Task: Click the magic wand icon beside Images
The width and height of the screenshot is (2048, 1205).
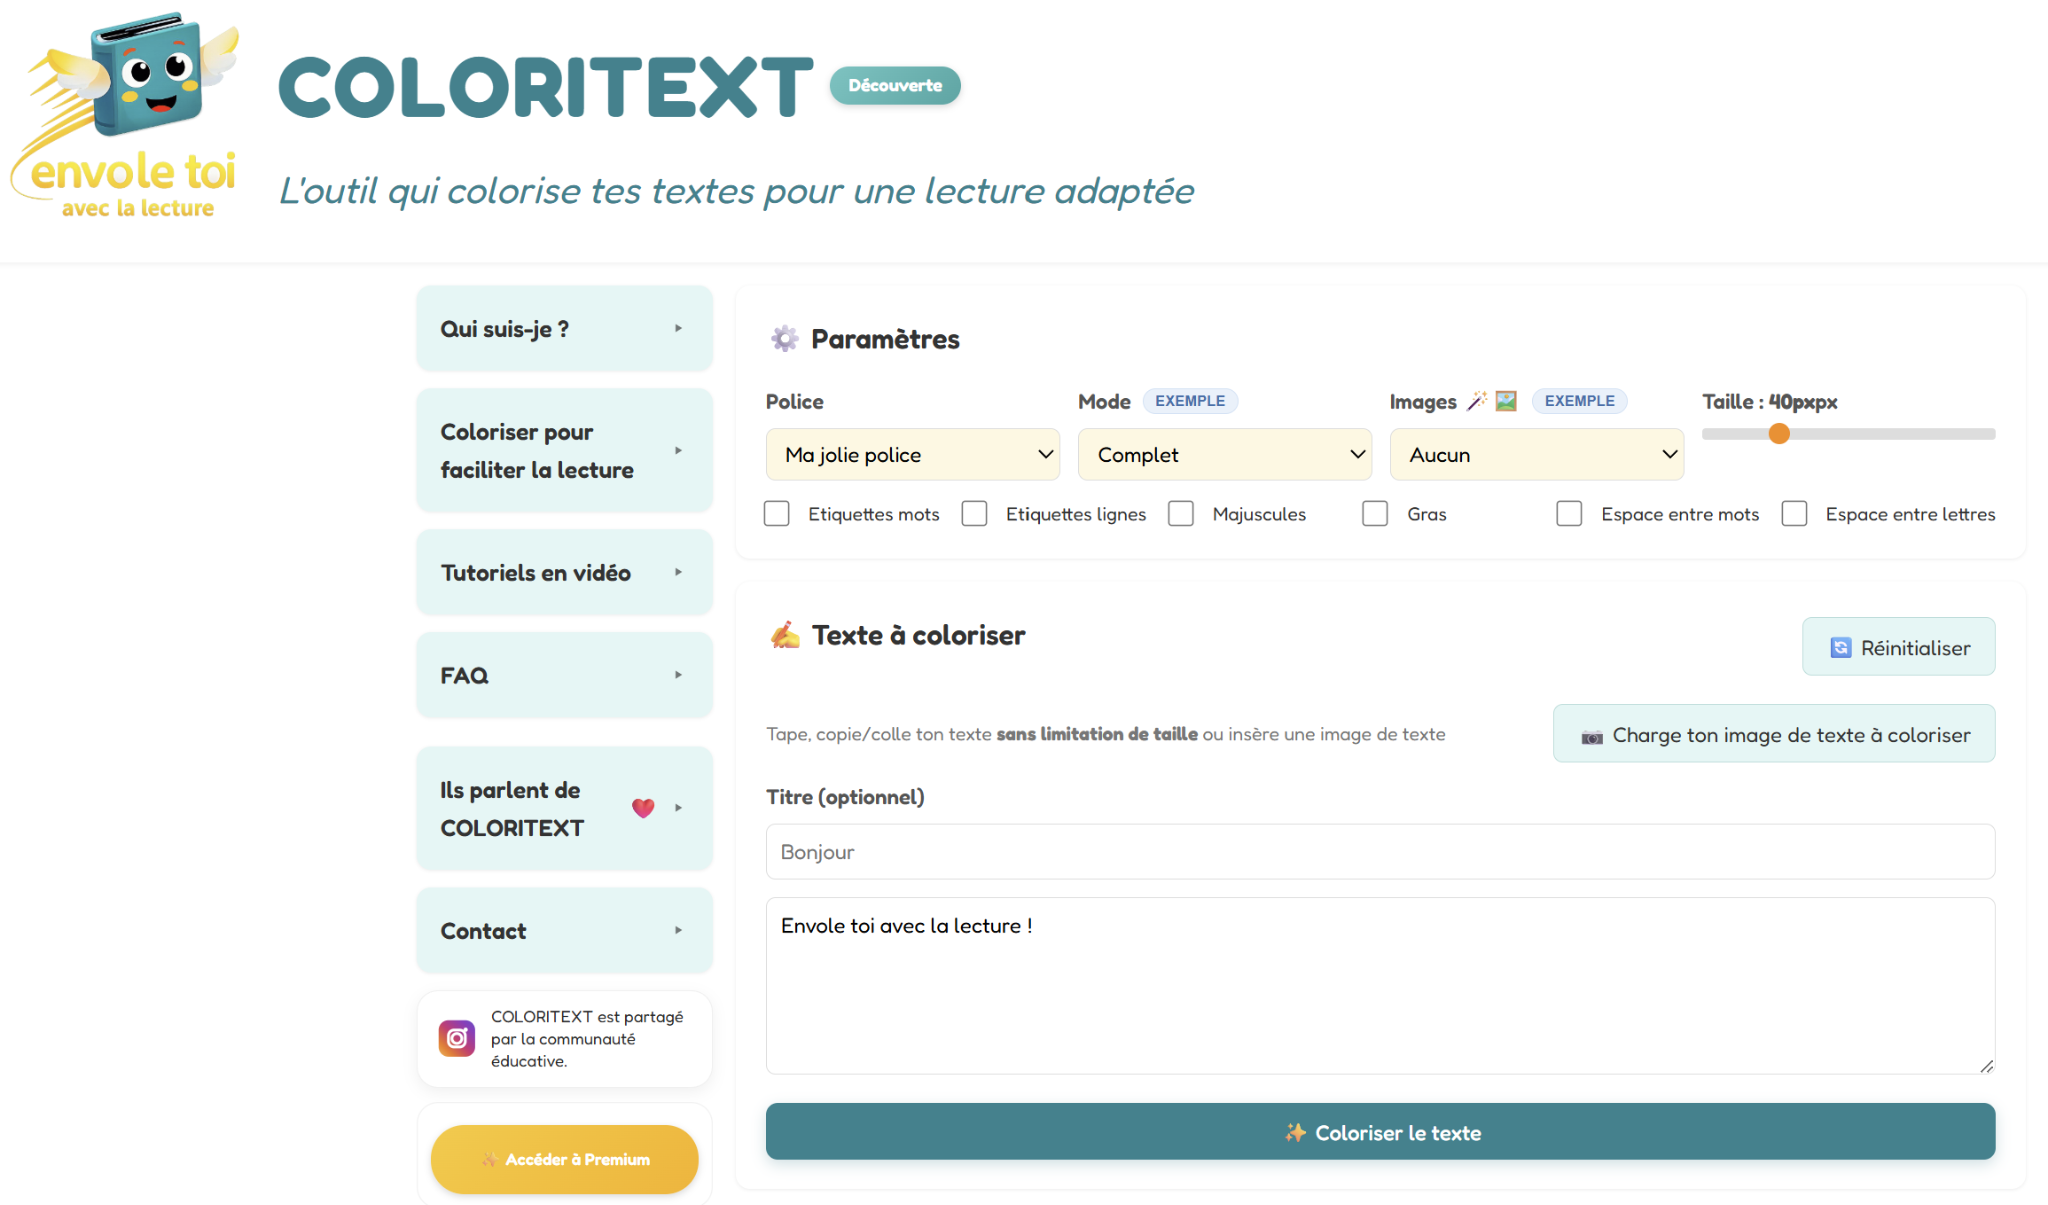Action: click(1477, 400)
